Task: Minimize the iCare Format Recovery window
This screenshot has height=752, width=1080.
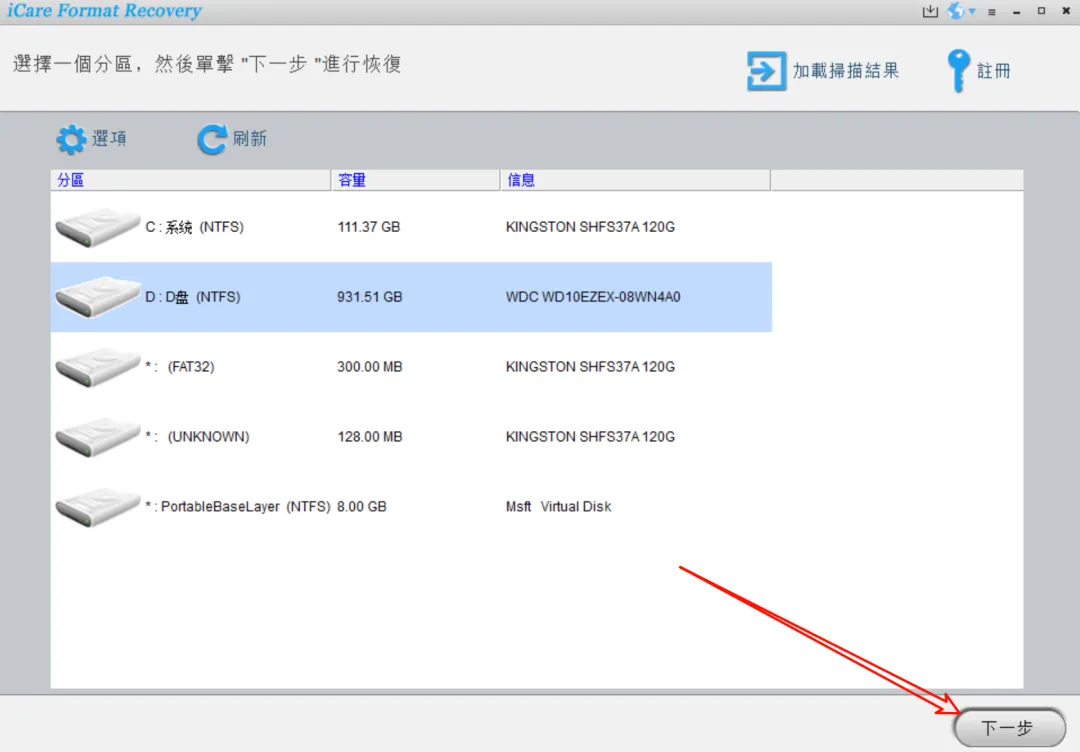Action: tap(1017, 12)
